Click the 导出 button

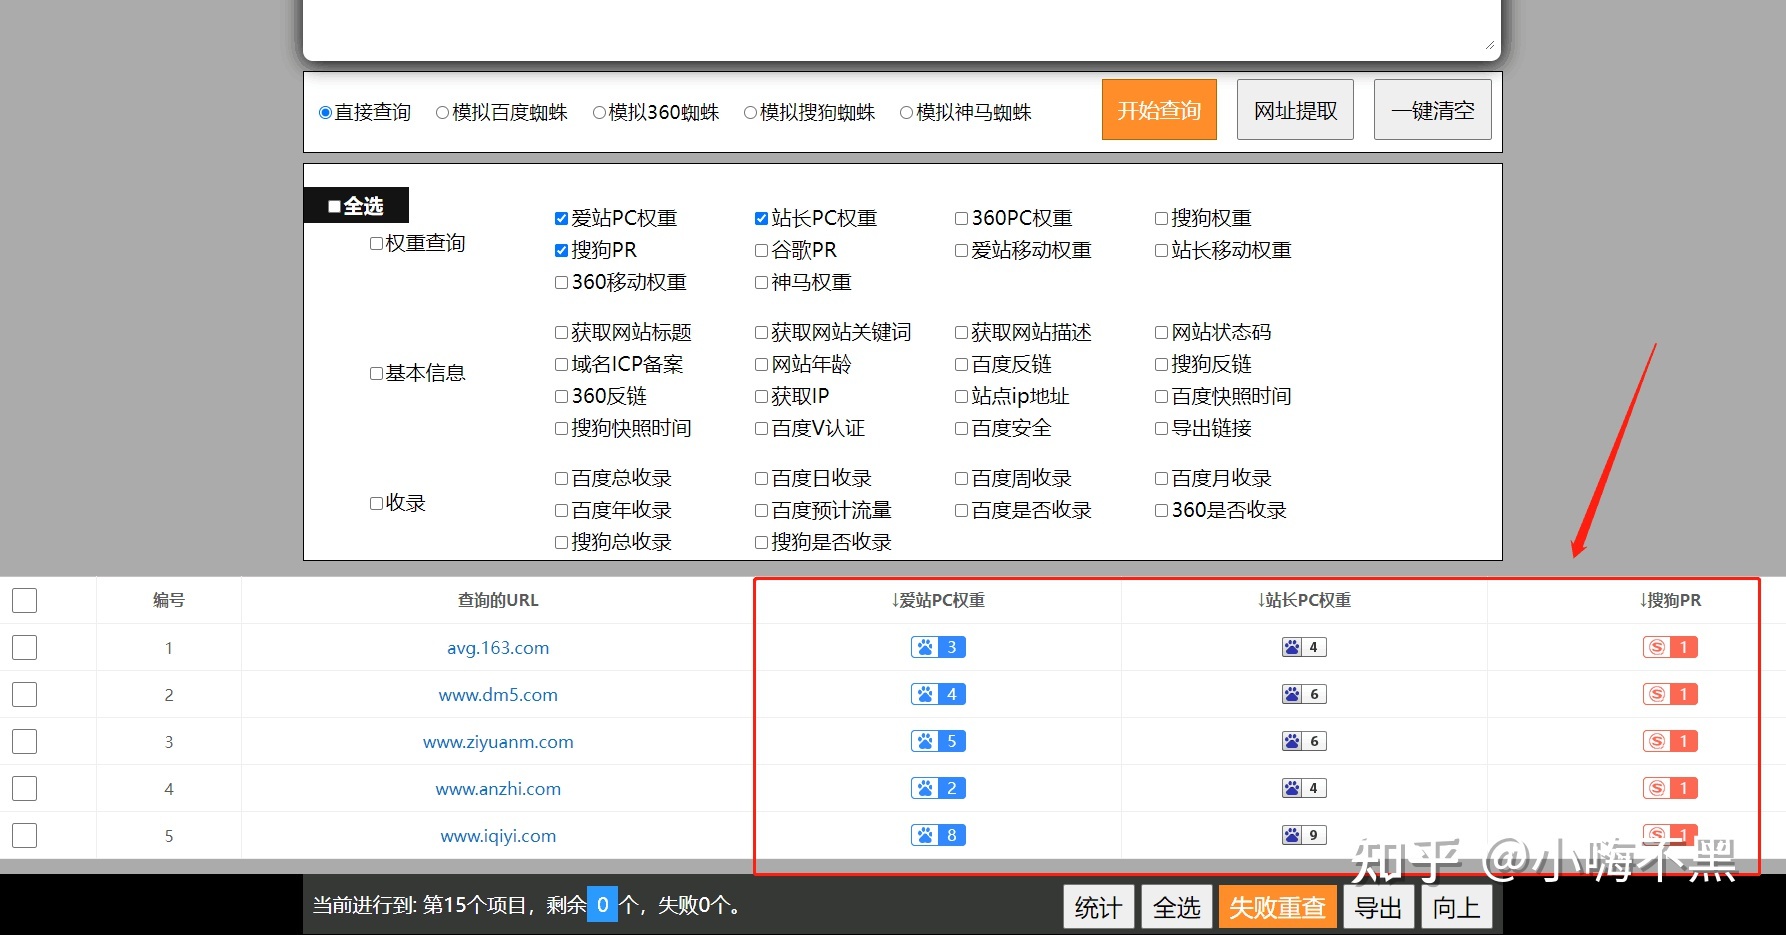point(1378,907)
